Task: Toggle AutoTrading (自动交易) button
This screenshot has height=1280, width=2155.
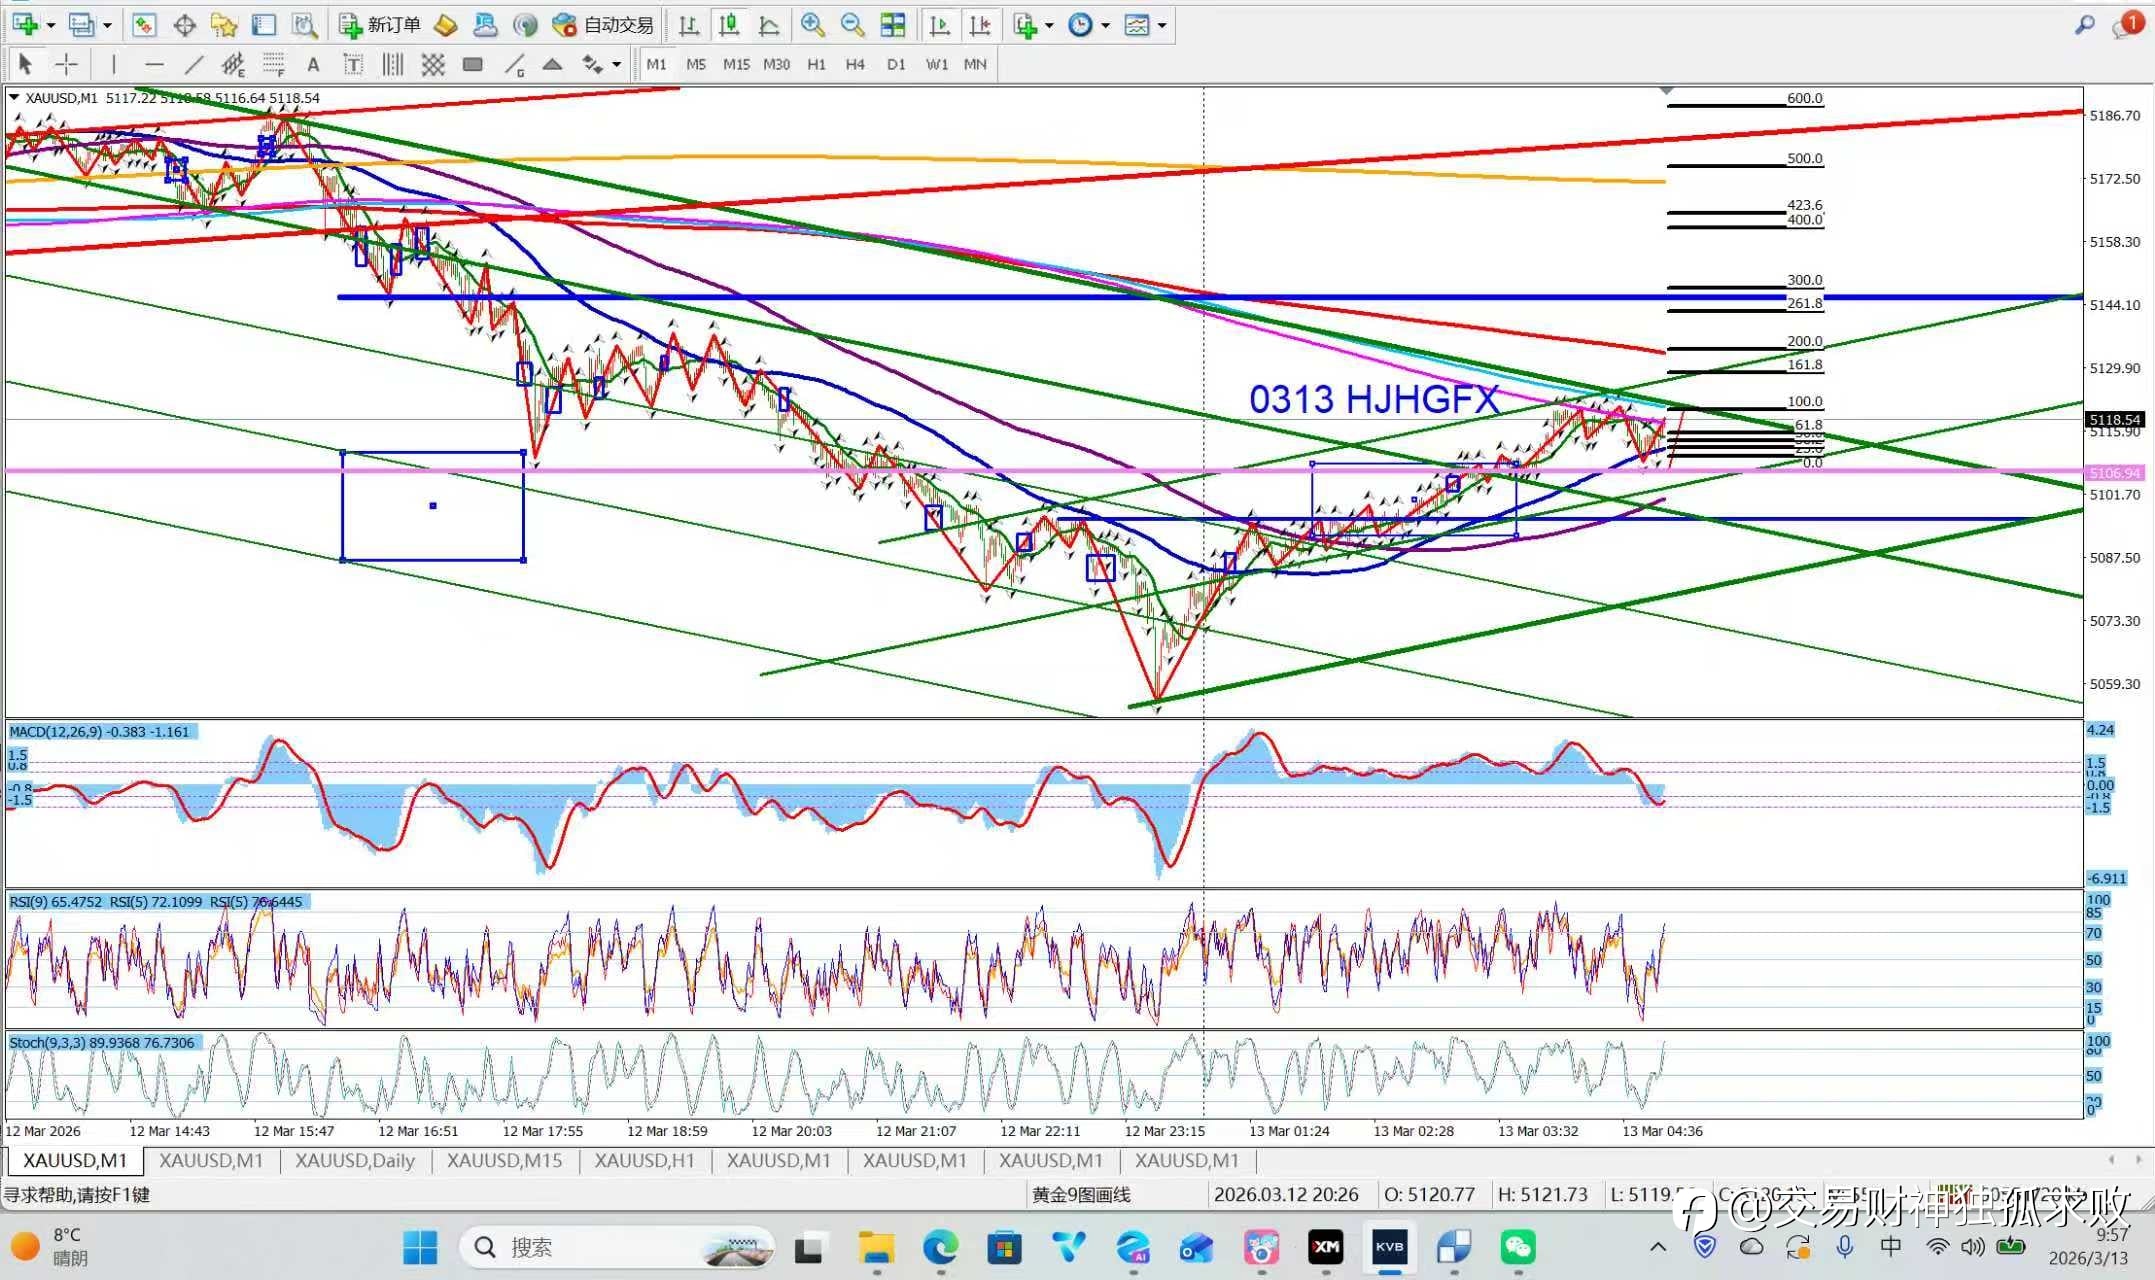Action: pyautogui.click(x=604, y=25)
